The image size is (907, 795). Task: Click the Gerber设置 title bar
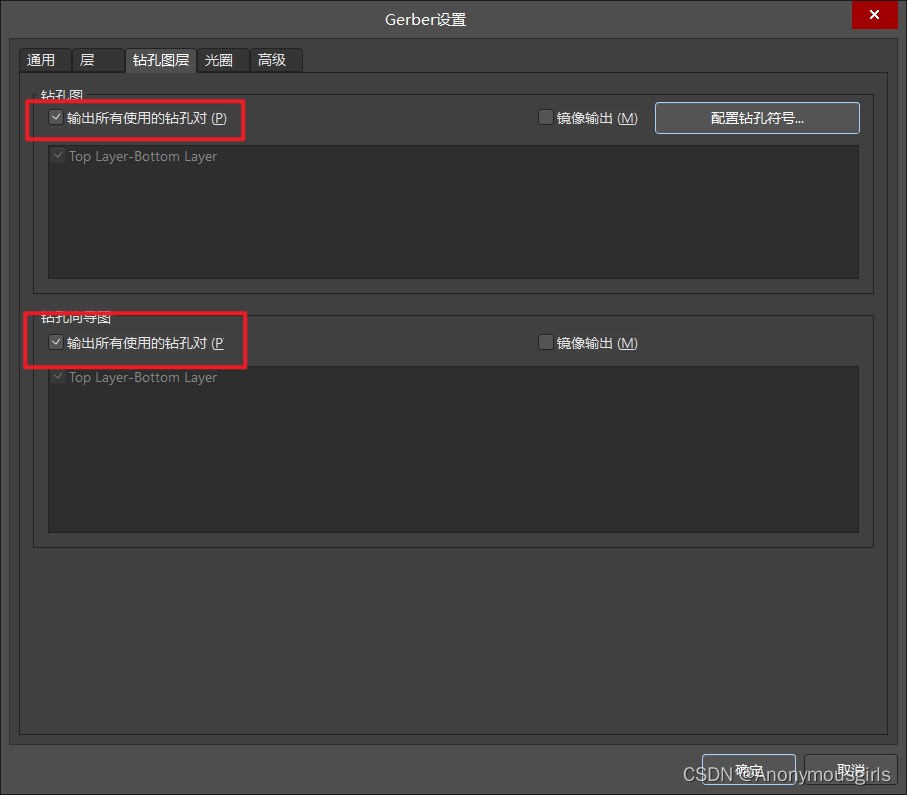425,19
